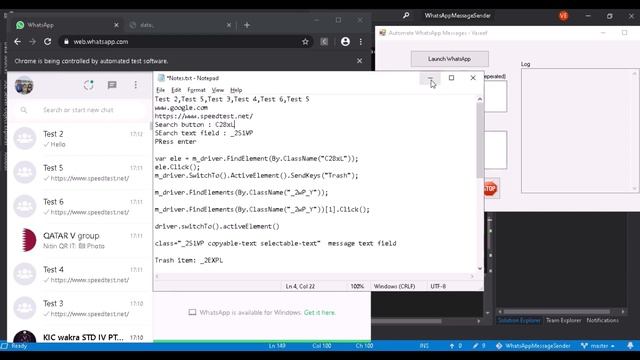Click Notepad horizontal scrollbar right arrow
The height and width of the screenshot is (360, 640).
[472, 276]
